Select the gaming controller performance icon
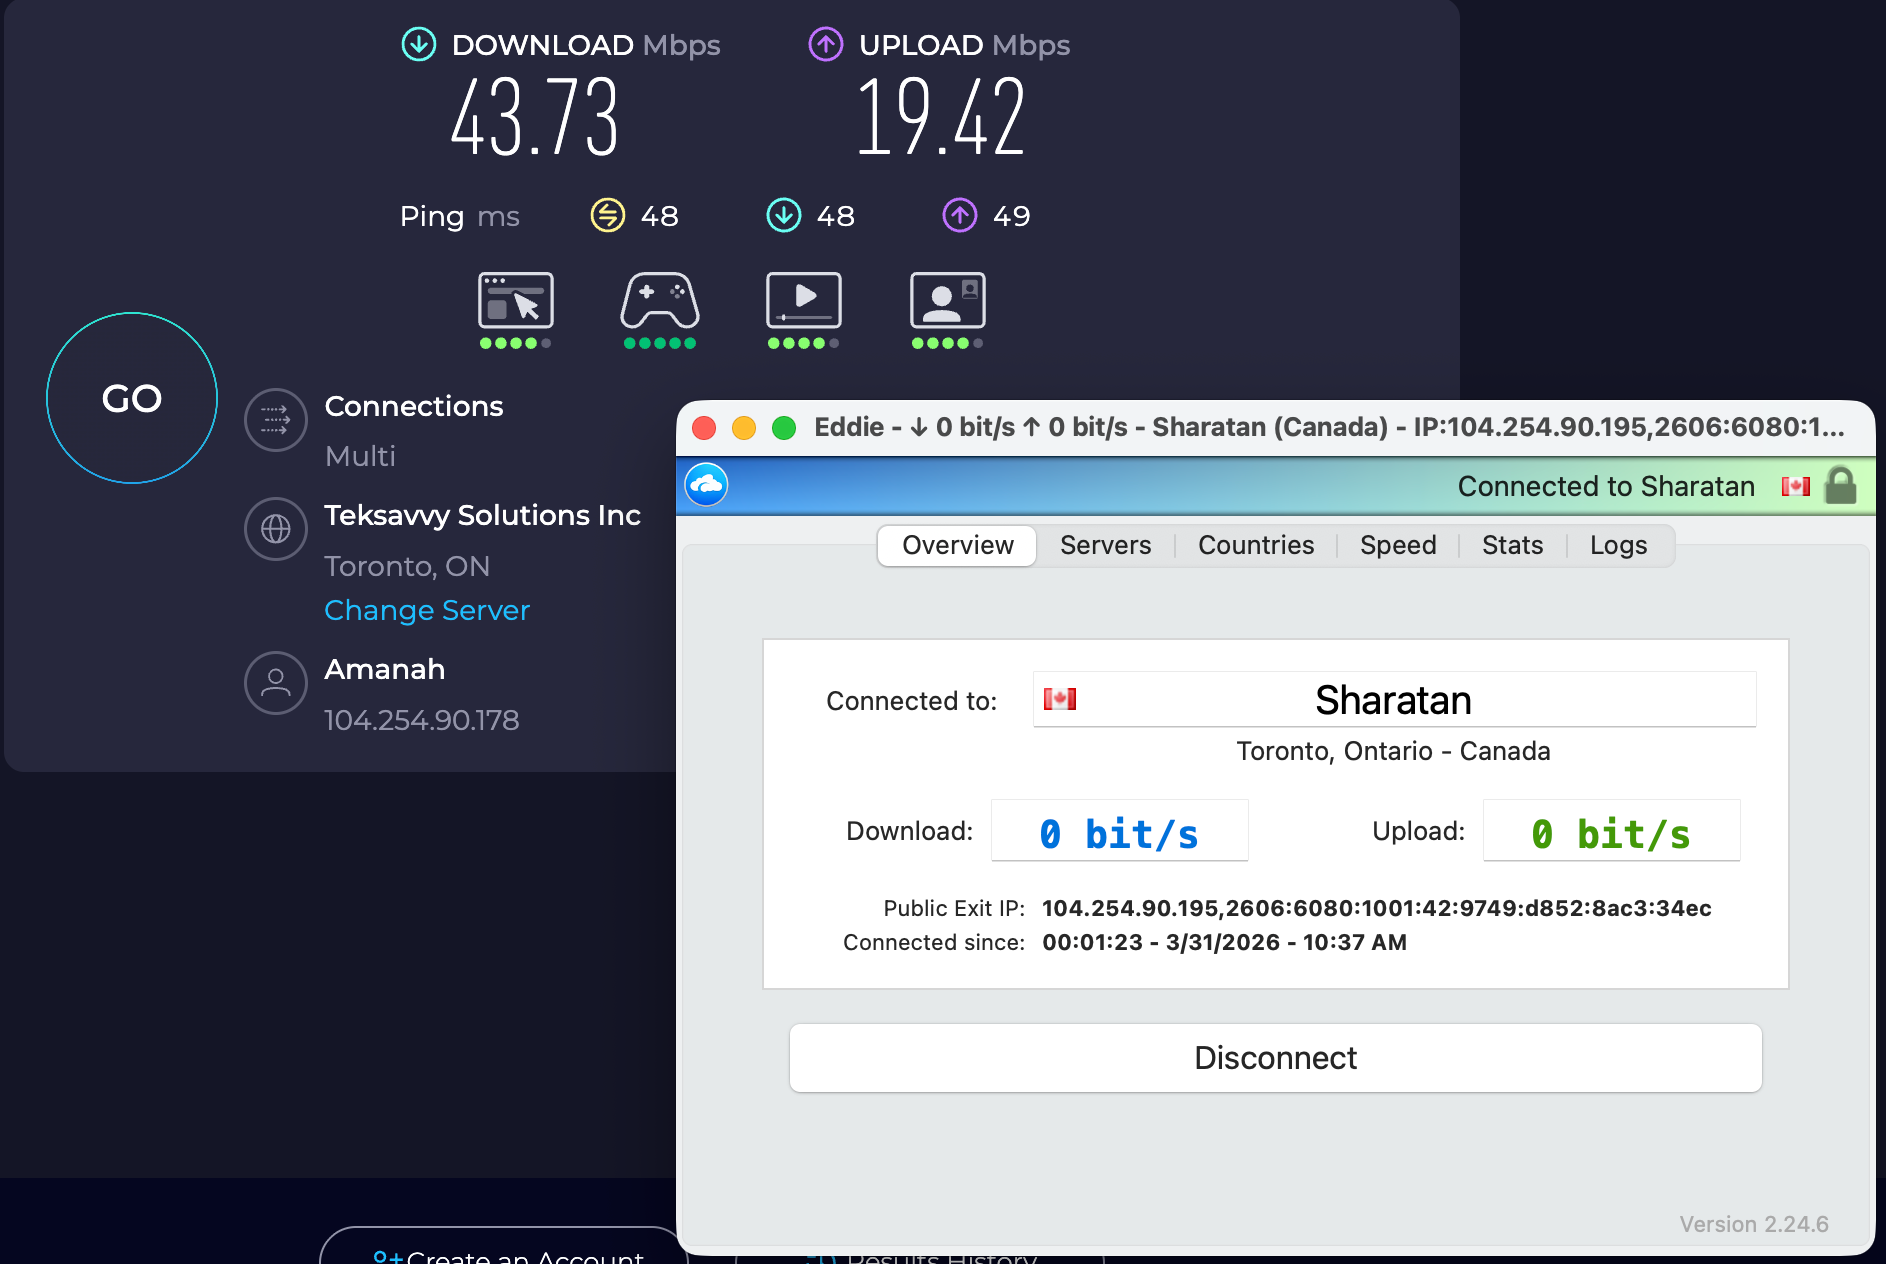1886x1264 pixels. click(659, 303)
